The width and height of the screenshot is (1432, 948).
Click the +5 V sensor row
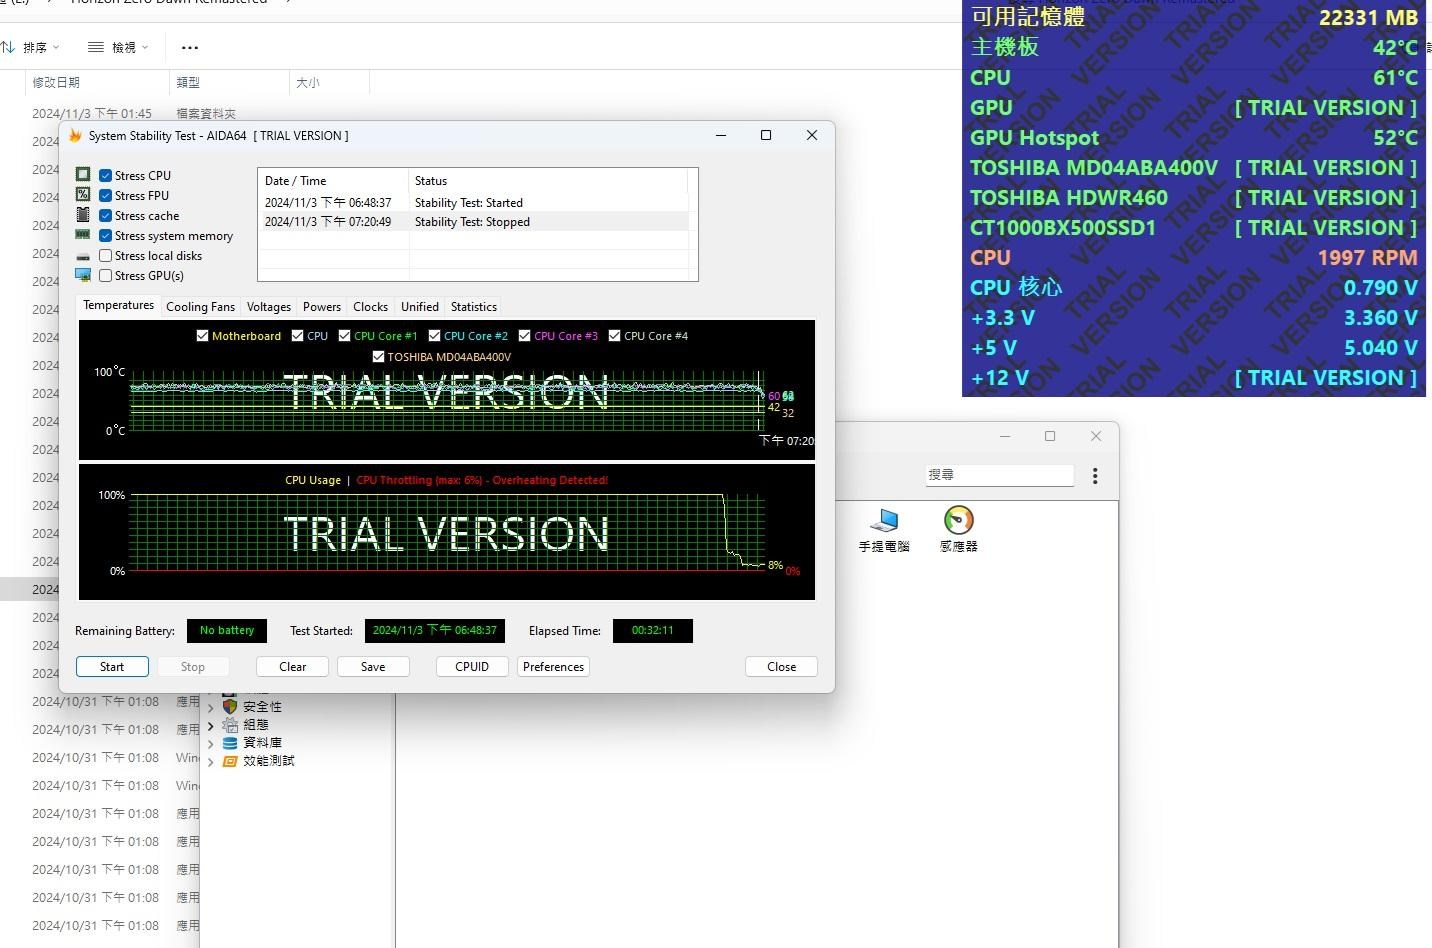click(x=1194, y=347)
